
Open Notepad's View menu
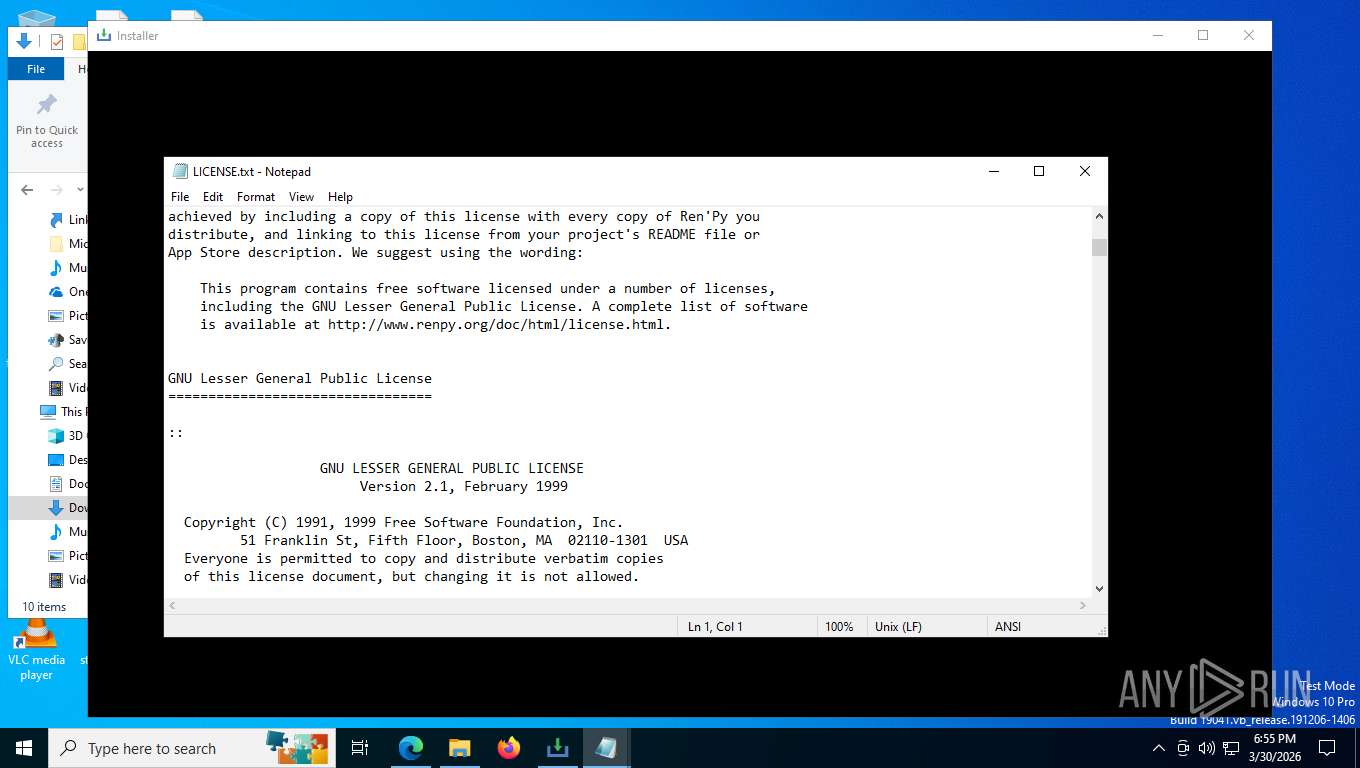[x=301, y=197]
